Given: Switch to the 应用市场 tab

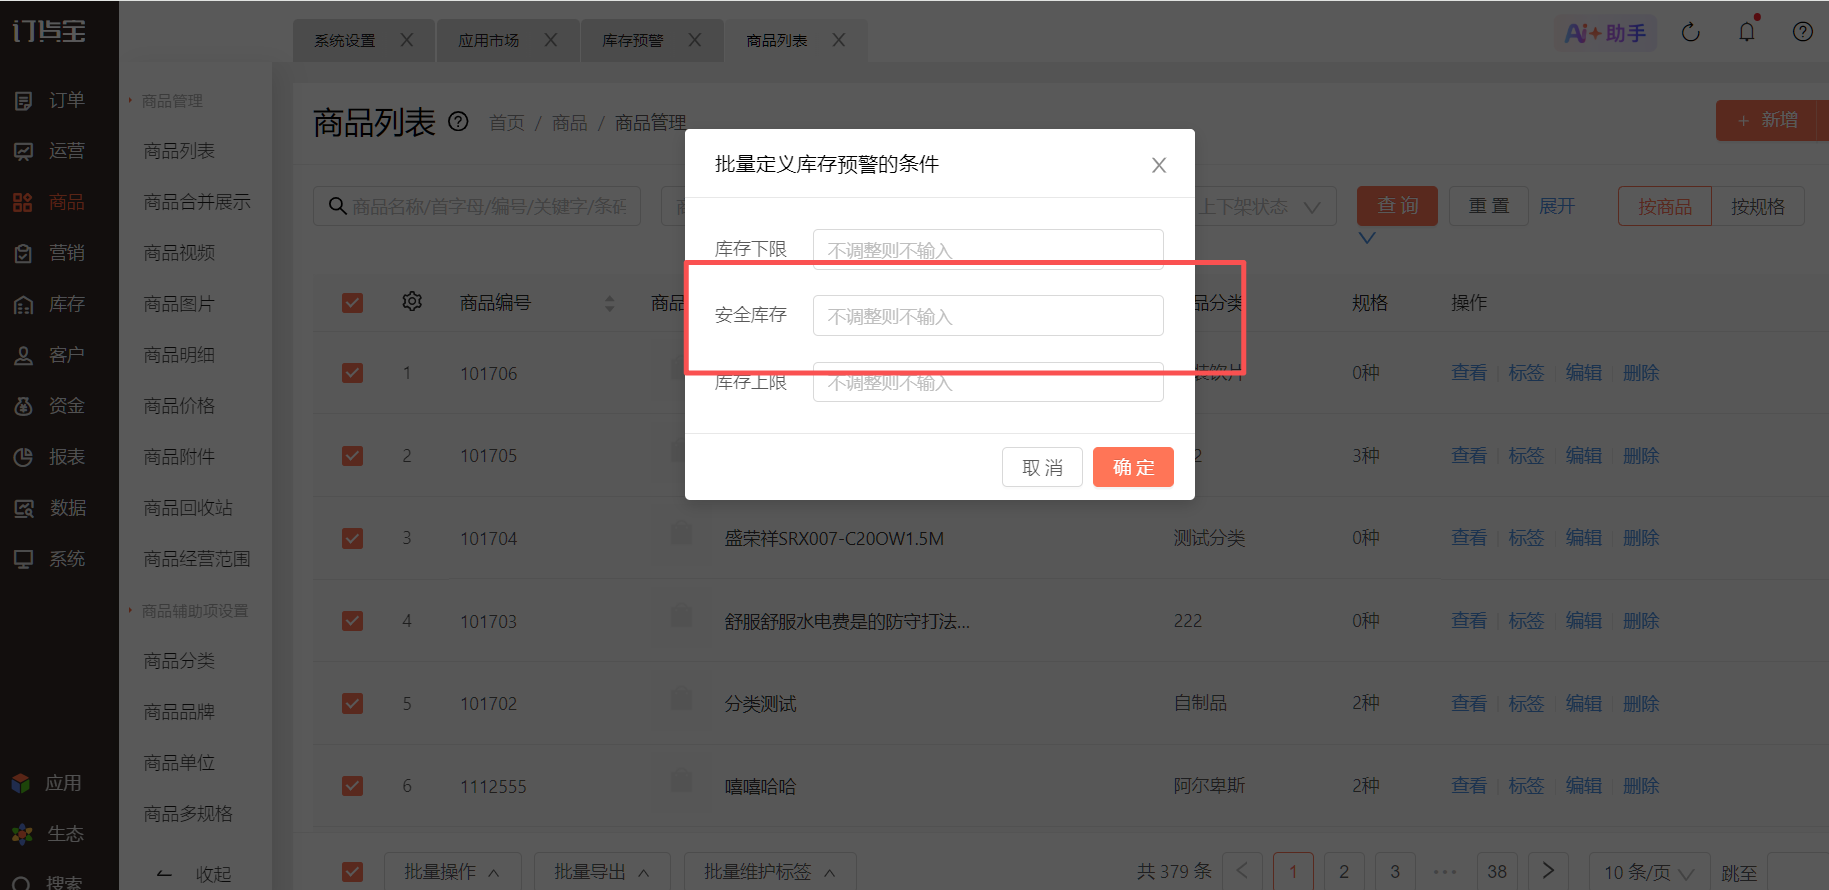Looking at the screenshot, I should (x=489, y=41).
